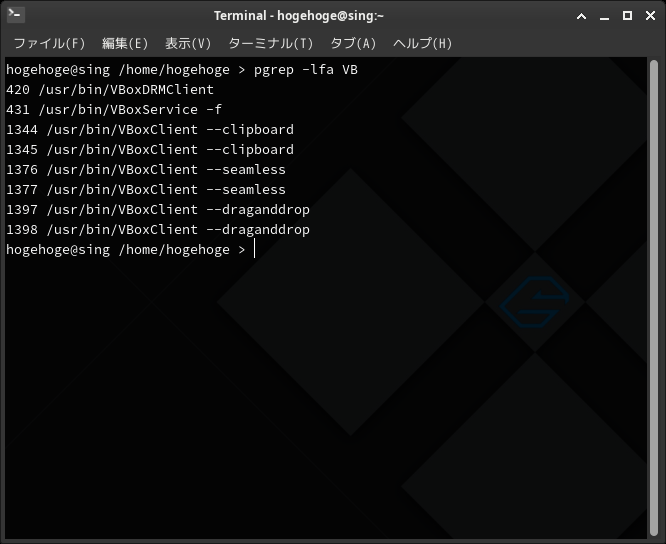Click the line with PID 1397 draganddrop

pyautogui.click(x=158, y=209)
